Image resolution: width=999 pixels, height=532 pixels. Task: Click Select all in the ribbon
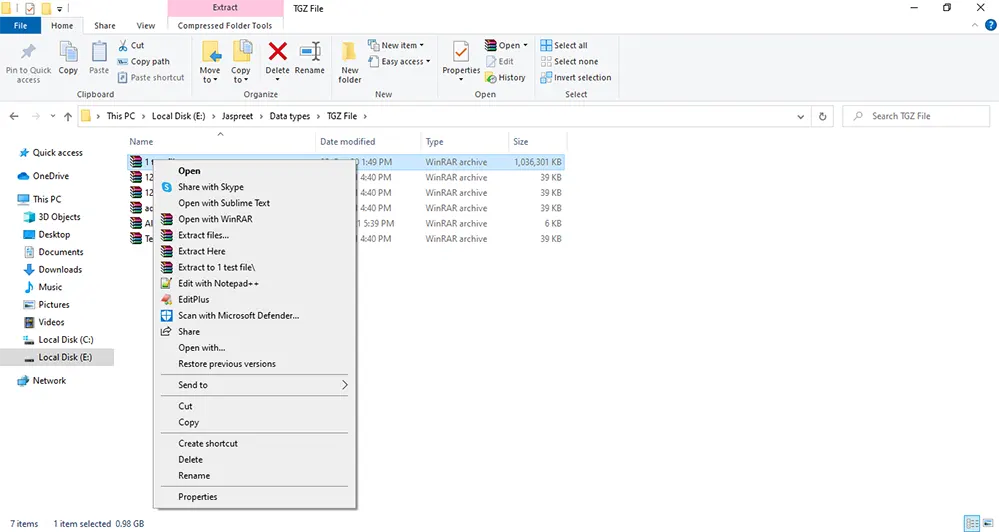tap(564, 45)
